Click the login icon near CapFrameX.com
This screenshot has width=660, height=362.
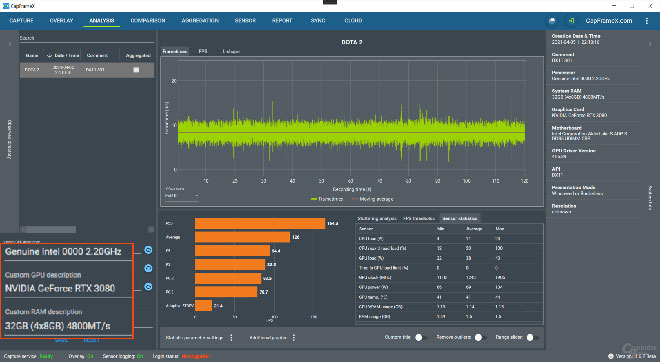571,21
